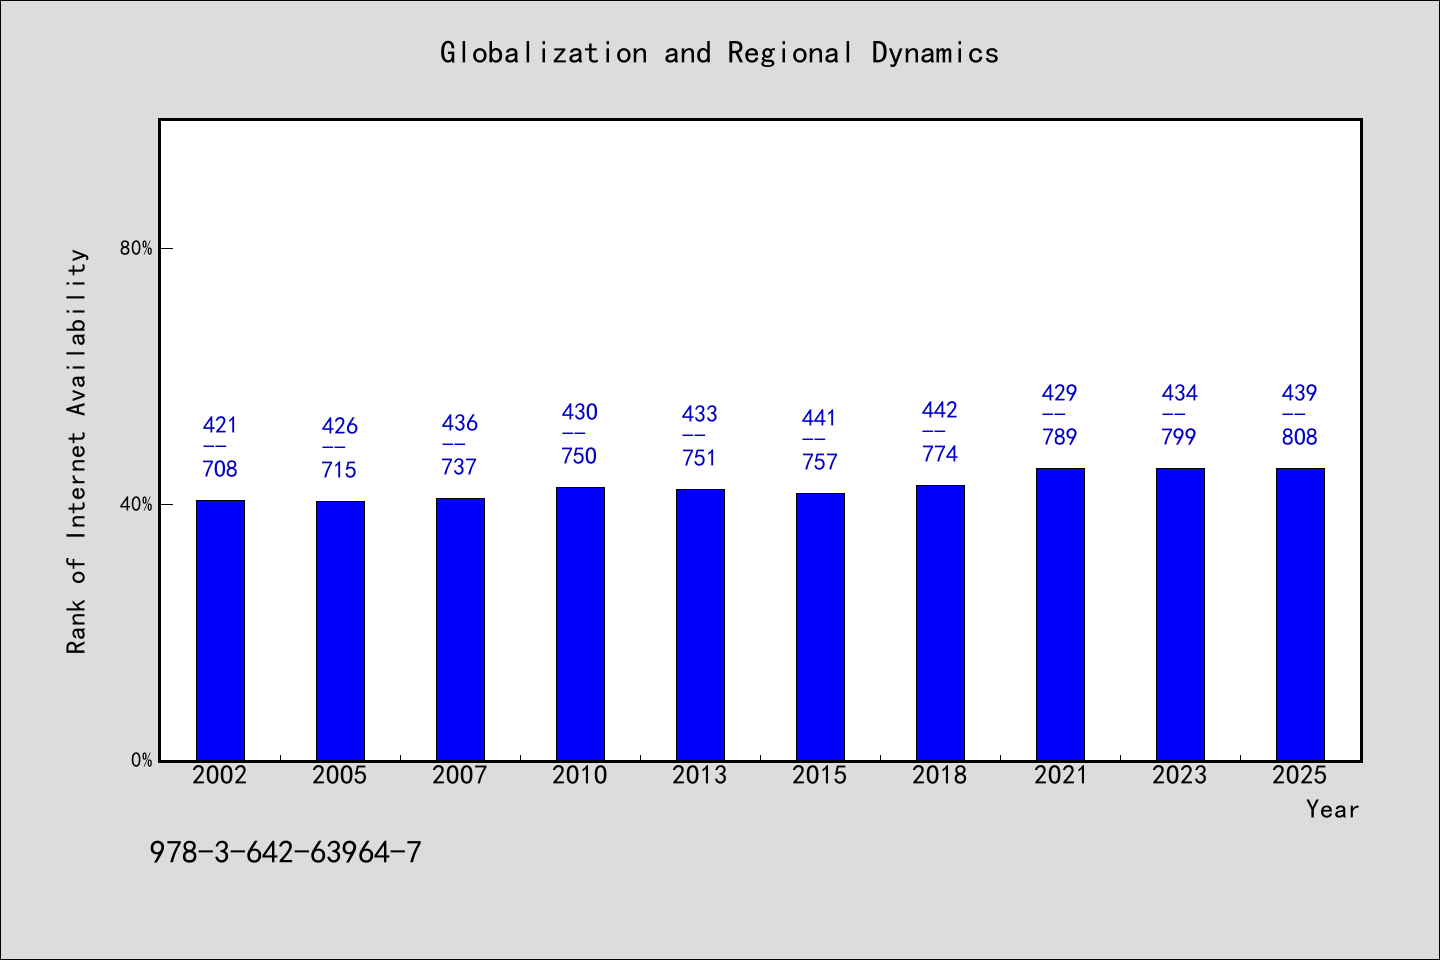Click the x-axis tick label '2015'
Viewport: 1440px width, 960px height.
820,775
